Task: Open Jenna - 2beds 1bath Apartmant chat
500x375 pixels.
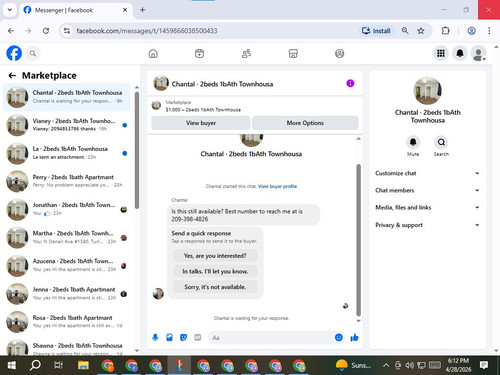Action: pyautogui.click(x=67, y=293)
